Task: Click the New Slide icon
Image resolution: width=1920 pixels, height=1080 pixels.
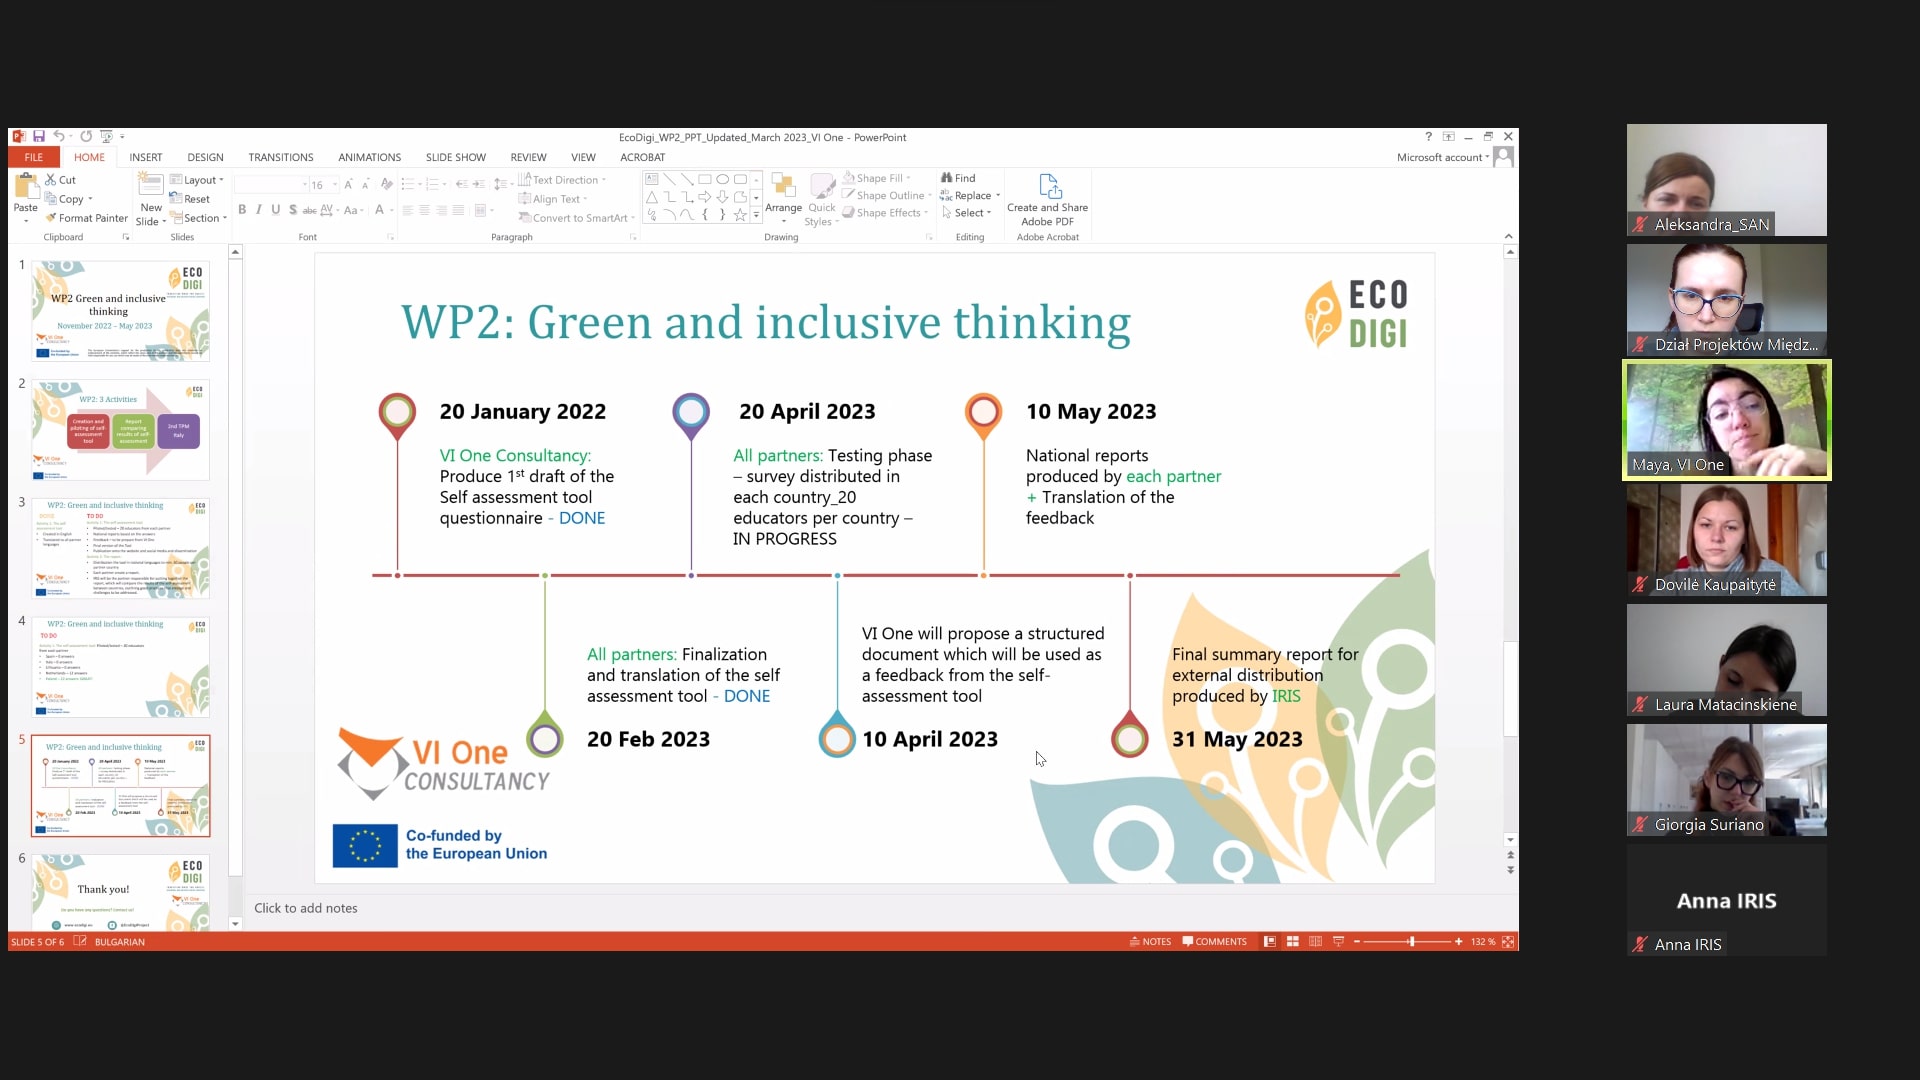Action: click(150, 185)
